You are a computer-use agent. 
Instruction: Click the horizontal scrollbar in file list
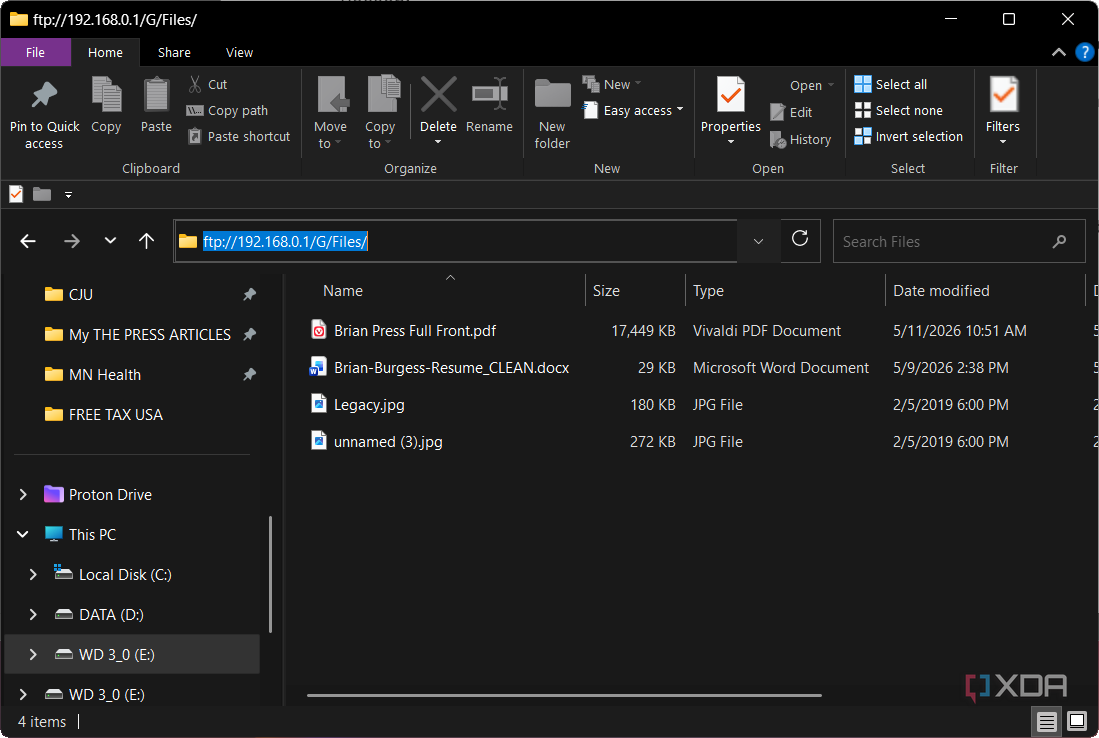coord(564,695)
